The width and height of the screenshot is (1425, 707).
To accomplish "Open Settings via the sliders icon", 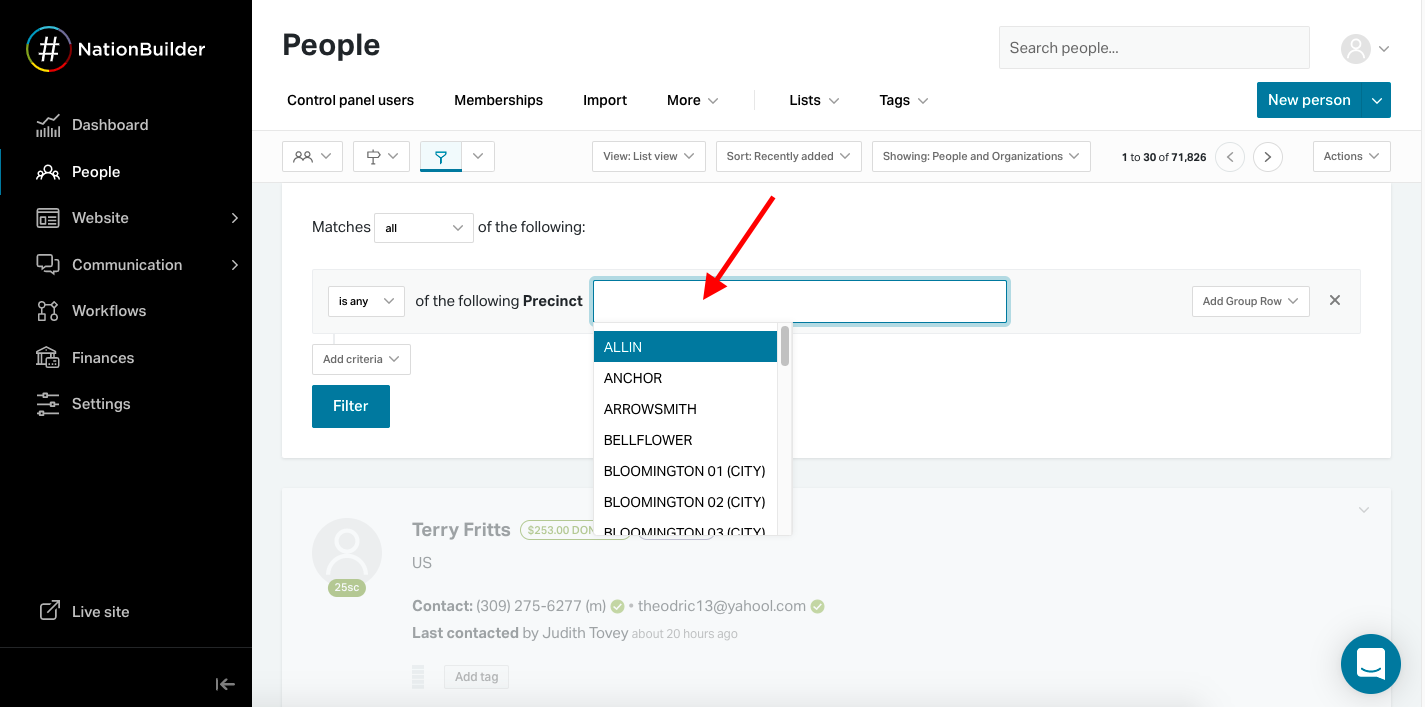I will [x=48, y=404].
